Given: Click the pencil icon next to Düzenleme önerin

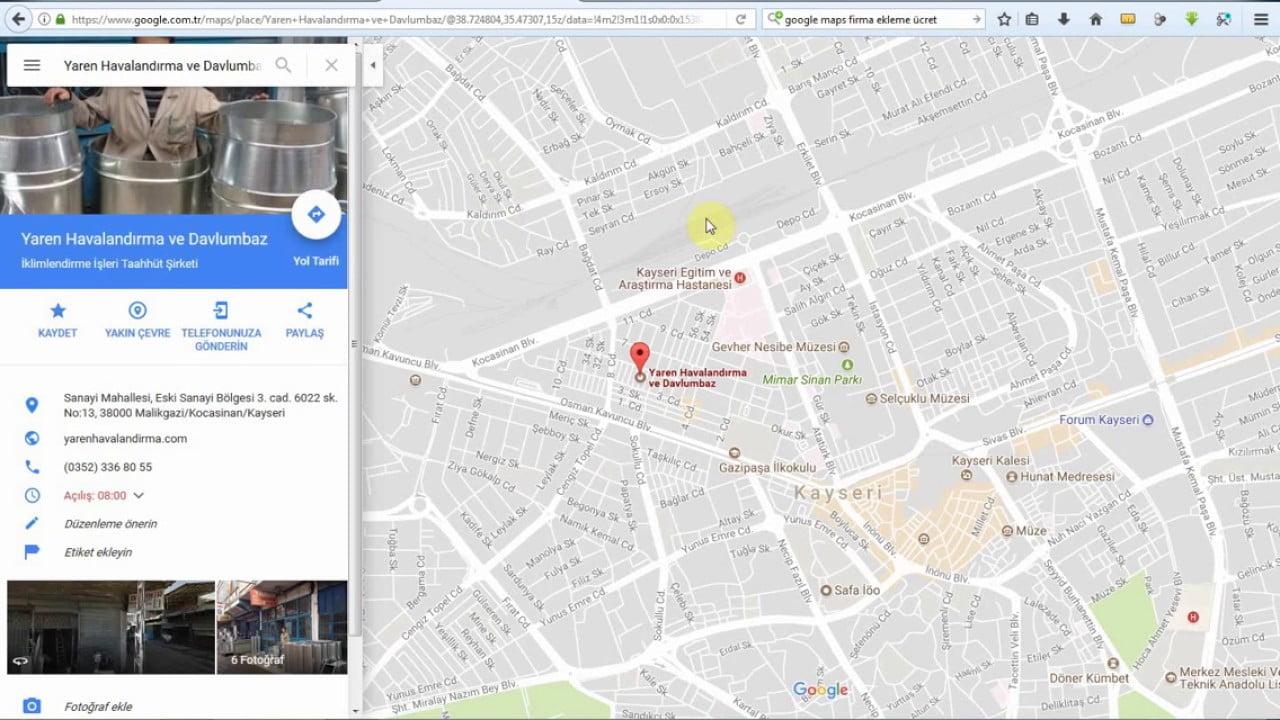Looking at the screenshot, I should pos(32,523).
